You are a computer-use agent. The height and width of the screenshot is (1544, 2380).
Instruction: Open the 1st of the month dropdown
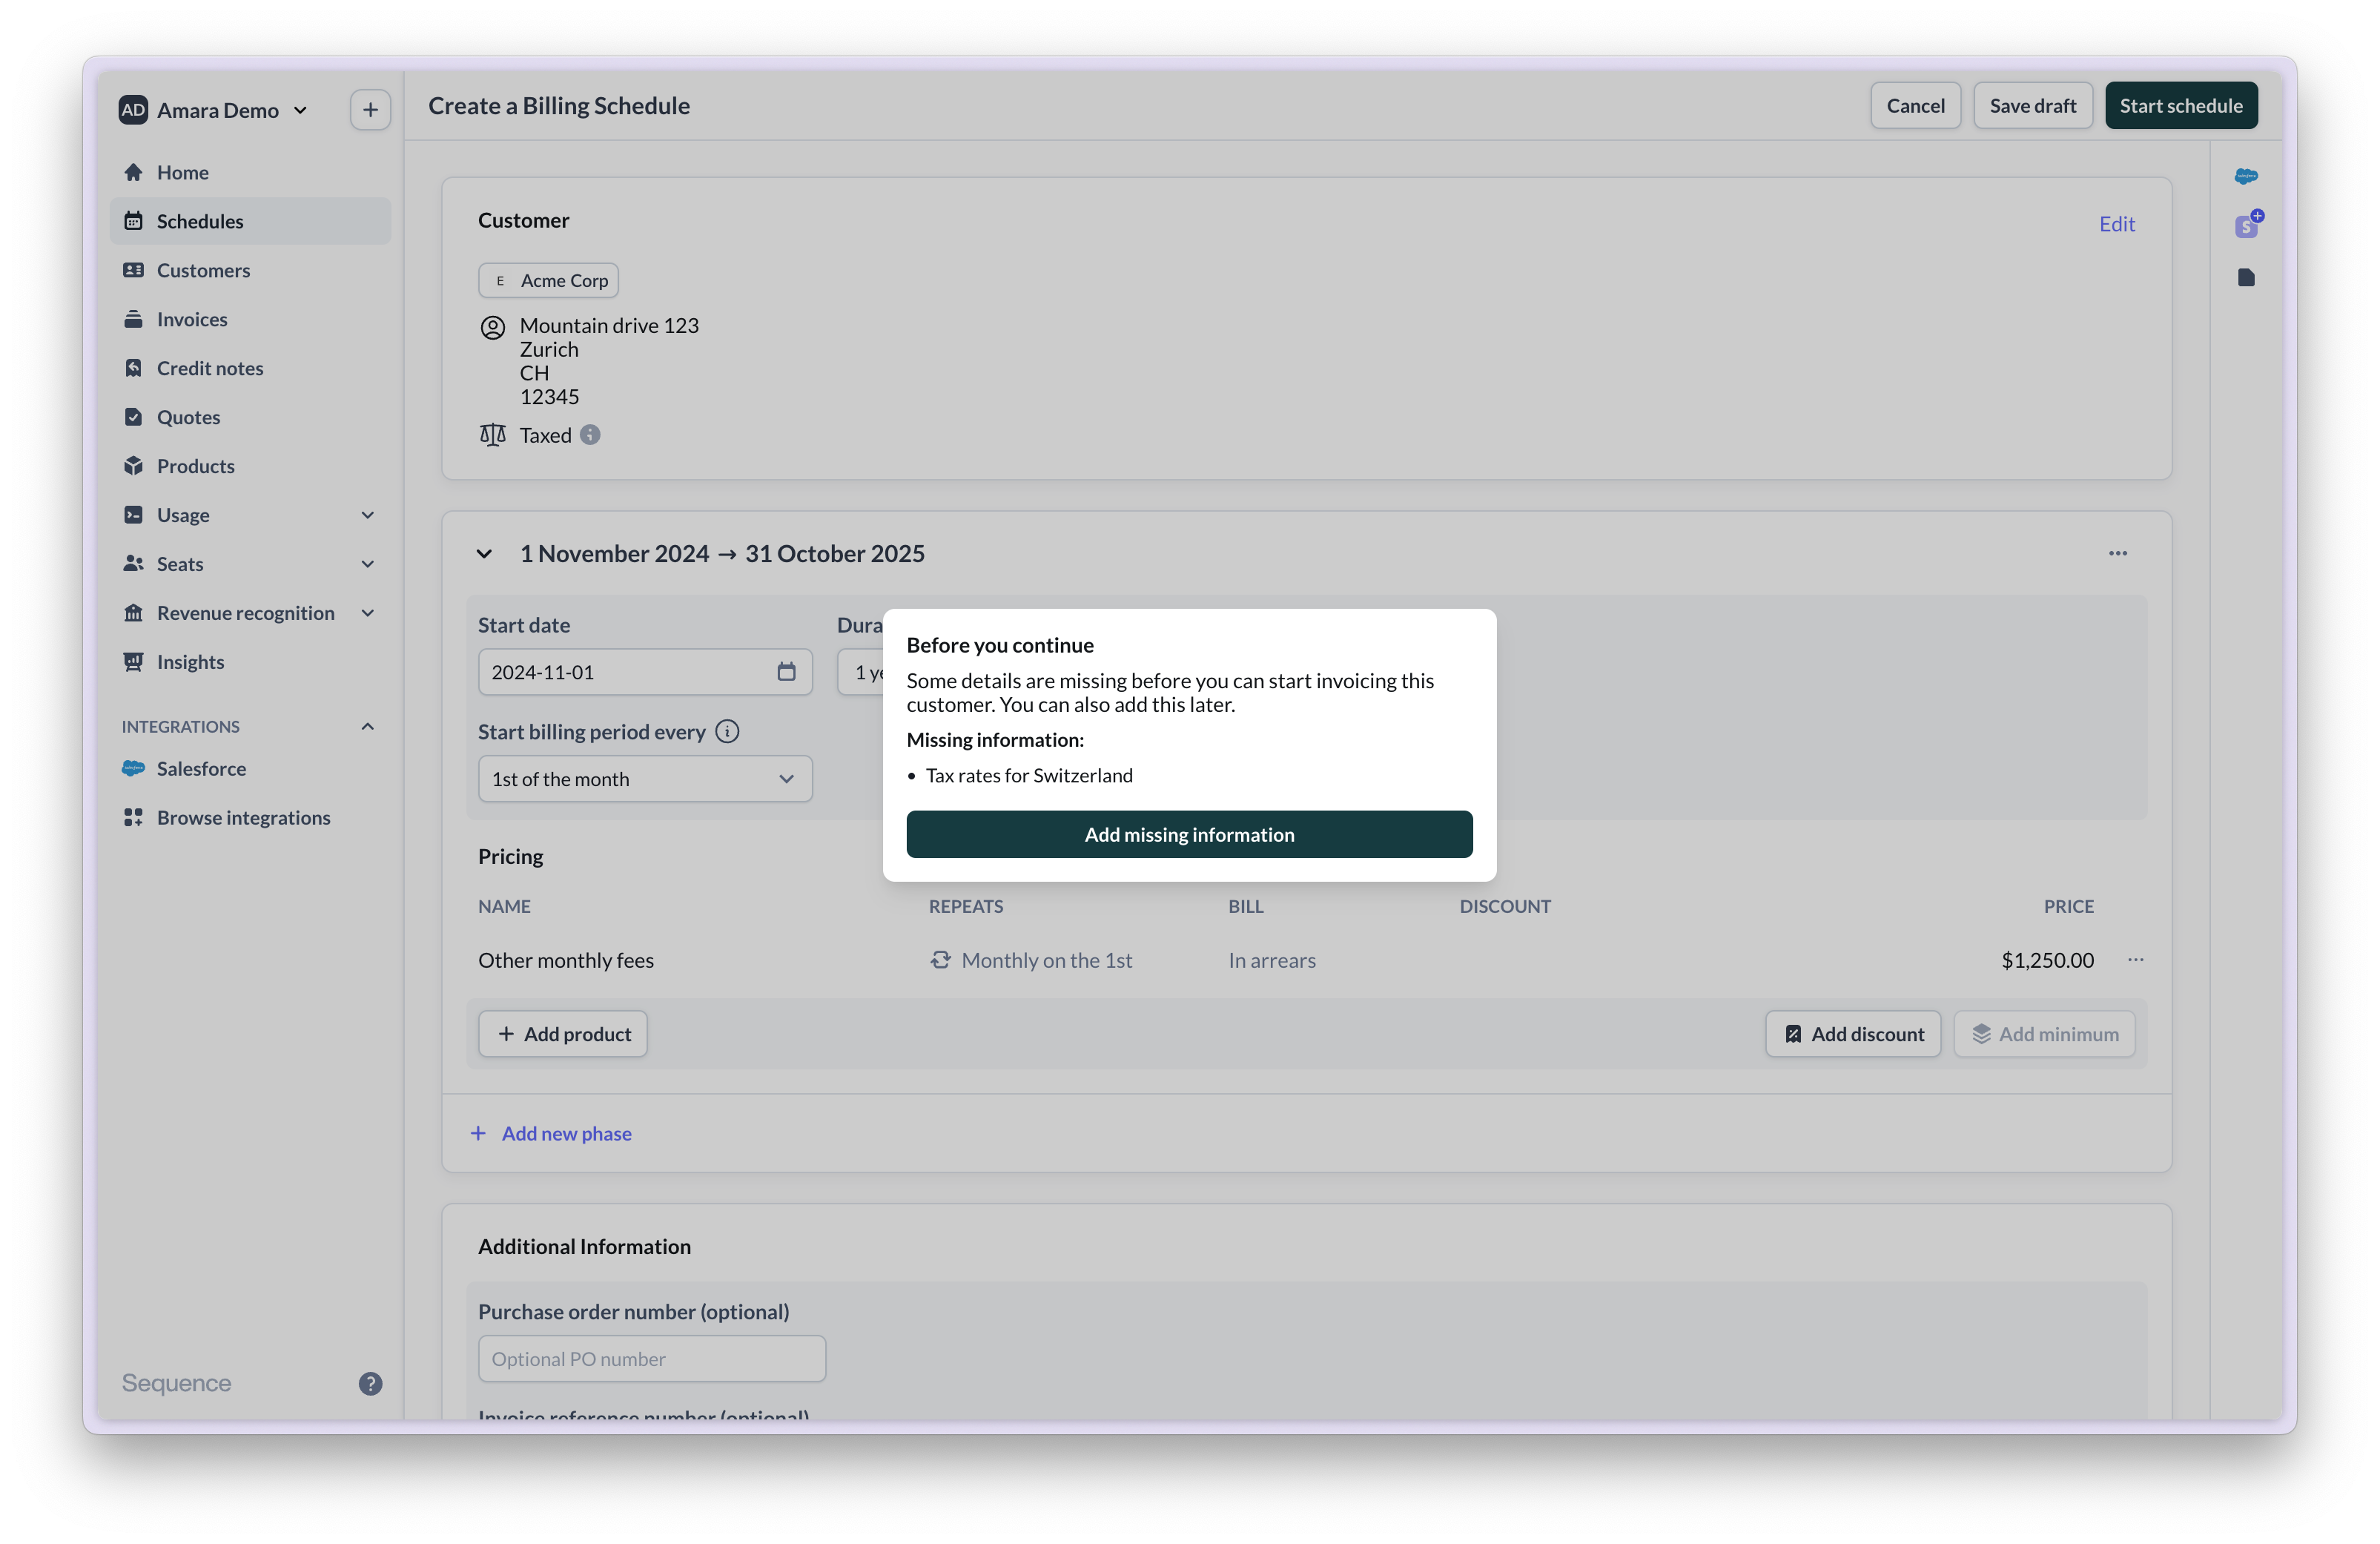(x=645, y=779)
